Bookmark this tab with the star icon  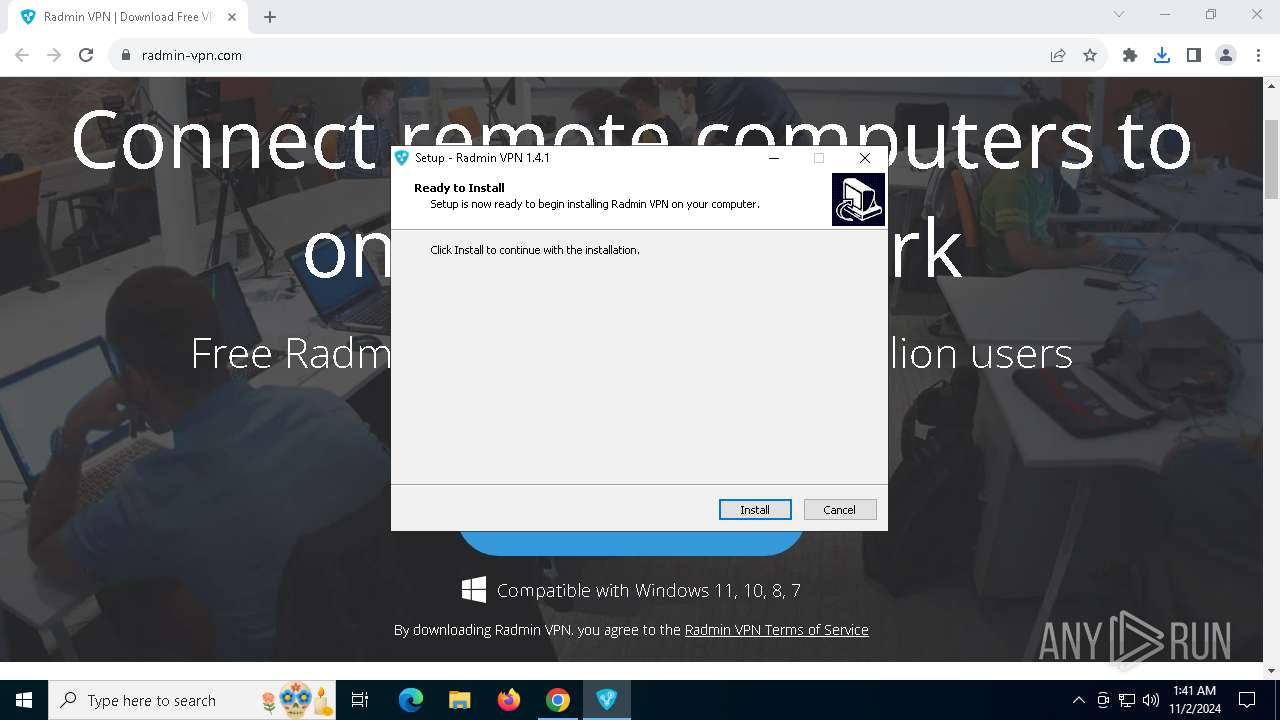(1090, 55)
